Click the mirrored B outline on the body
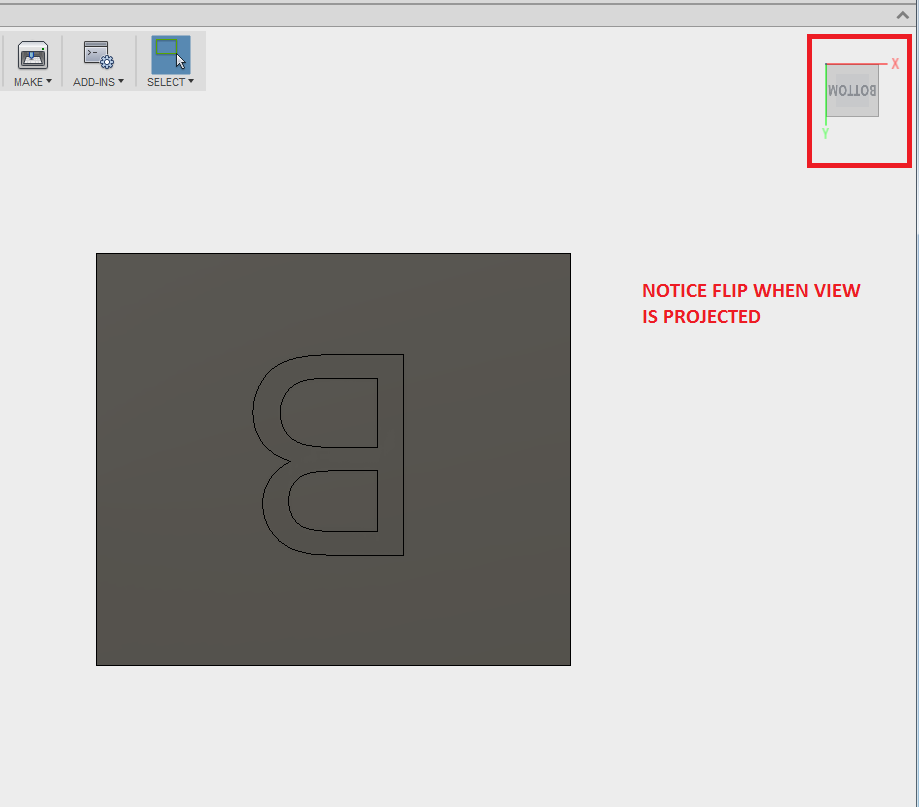This screenshot has height=807, width=919. tap(328, 454)
